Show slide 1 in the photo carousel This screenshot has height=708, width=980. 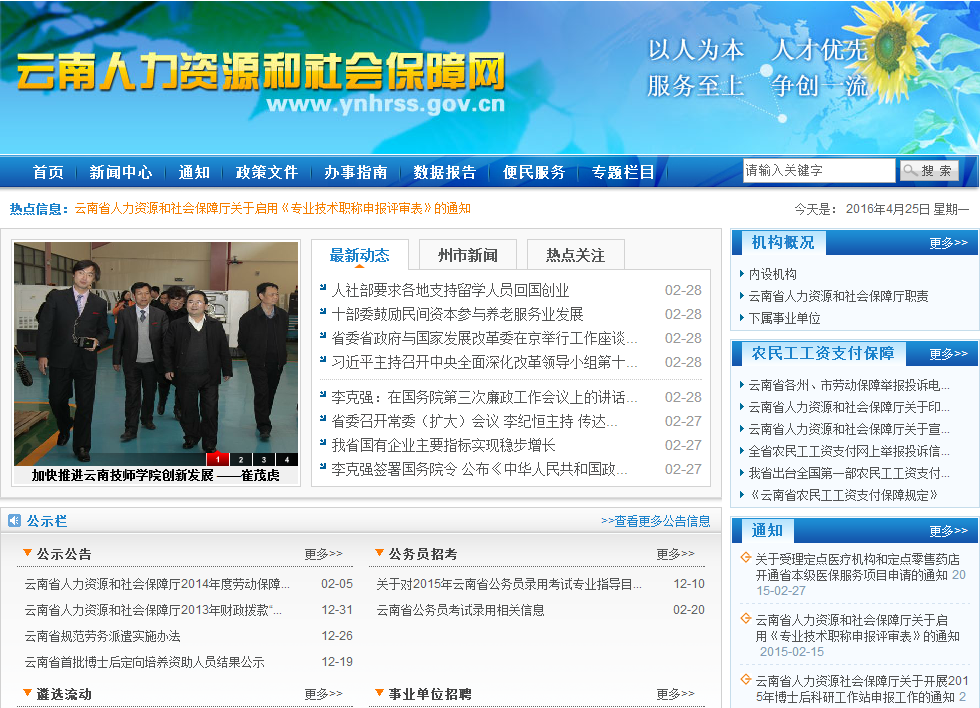[x=218, y=459]
